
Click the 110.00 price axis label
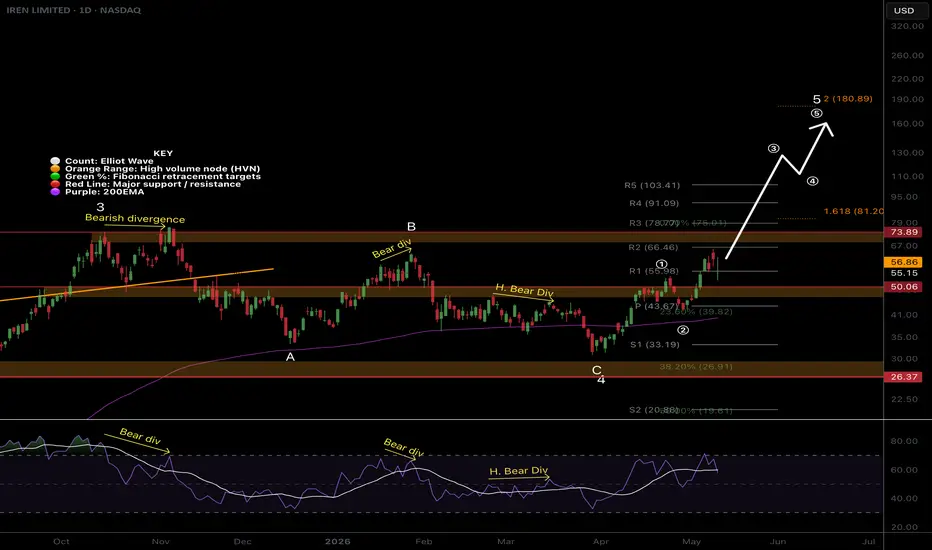point(907,177)
